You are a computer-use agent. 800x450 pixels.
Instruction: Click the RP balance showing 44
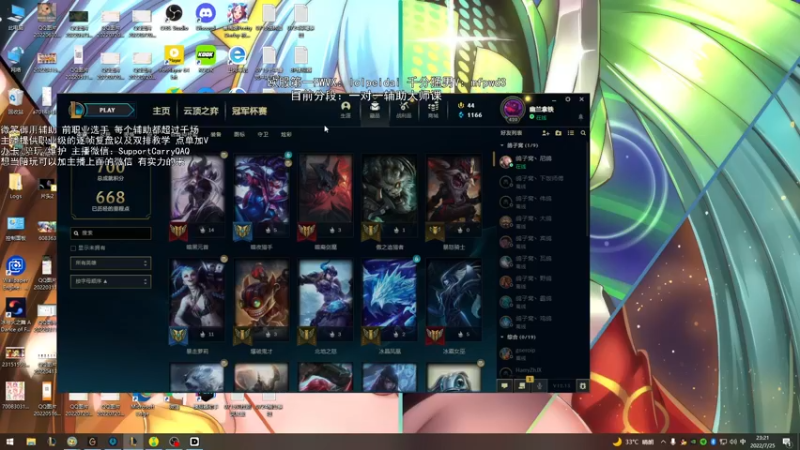pyautogui.click(x=466, y=105)
